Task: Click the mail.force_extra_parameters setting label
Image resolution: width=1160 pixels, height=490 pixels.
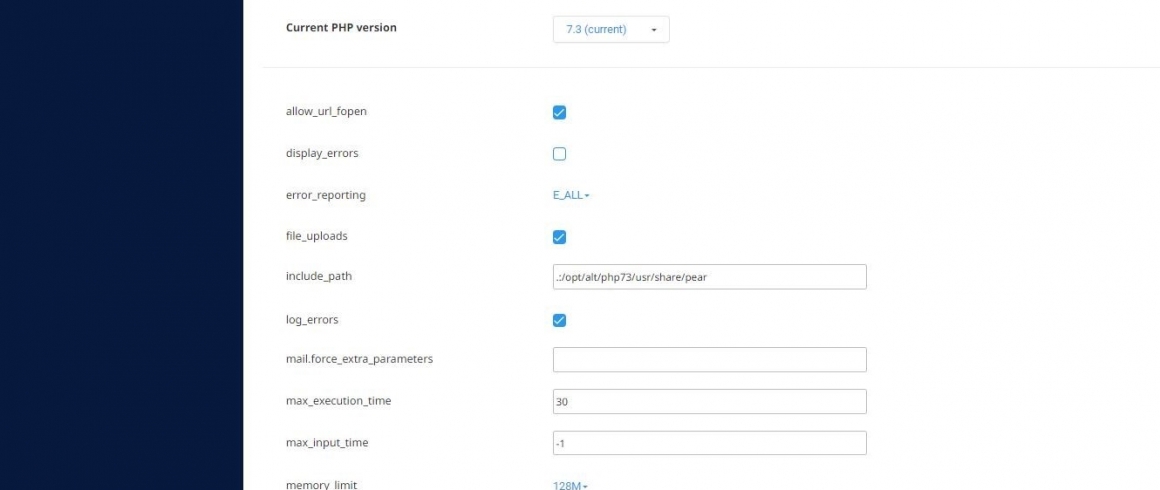Action: click(x=360, y=359)
